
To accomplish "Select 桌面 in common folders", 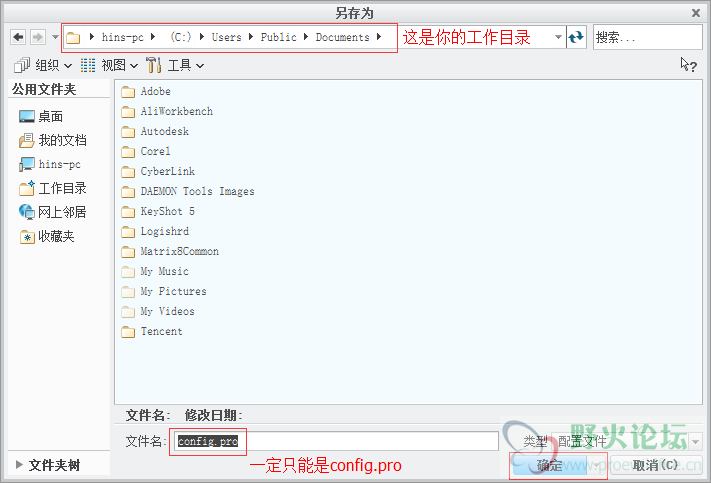I will pyautogui.click(x=41, y=117).
